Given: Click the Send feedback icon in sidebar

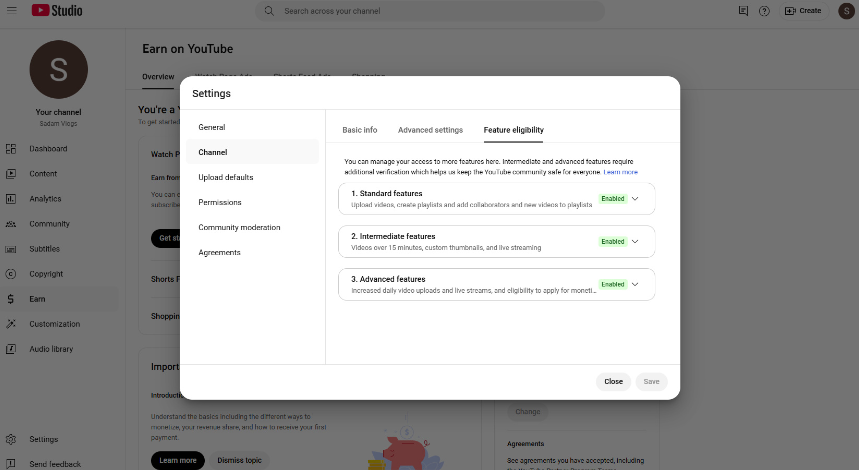Looking at the screenshot, I should 11,464.
